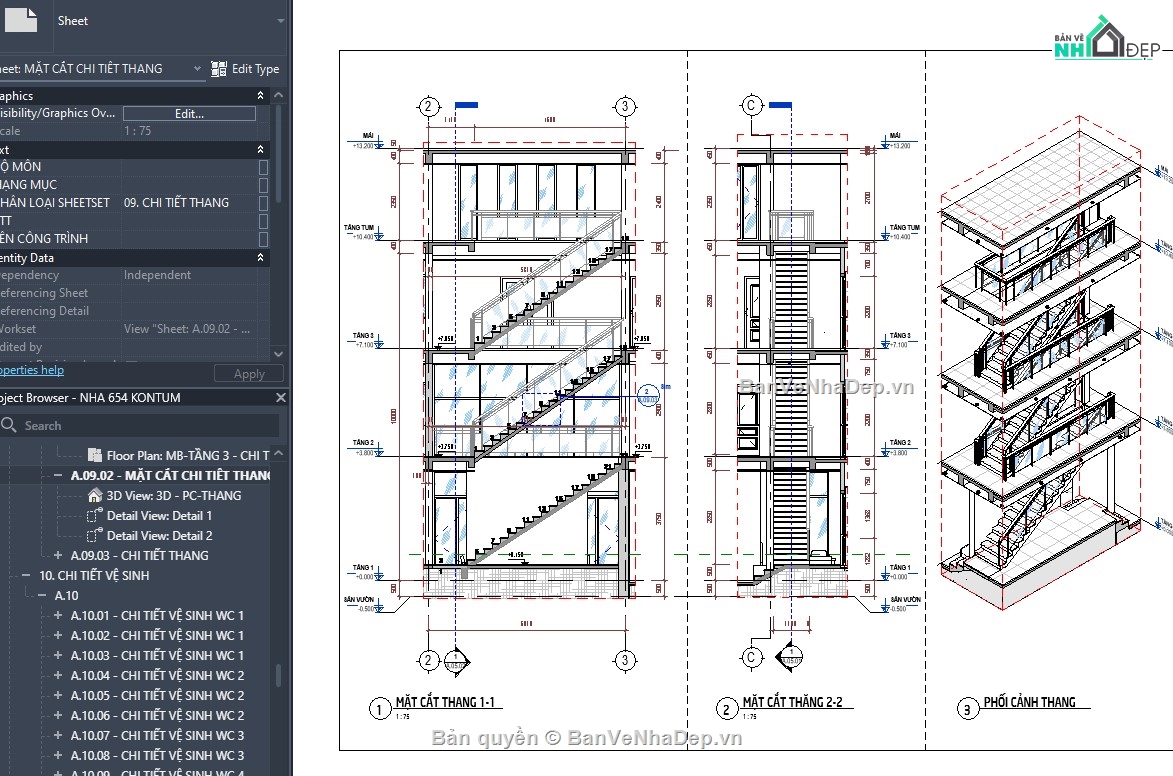The width and height of the screenshot is (1173, 776).
Task: Click the Properties panel scroll down arrow
Action: pos(278,353)
